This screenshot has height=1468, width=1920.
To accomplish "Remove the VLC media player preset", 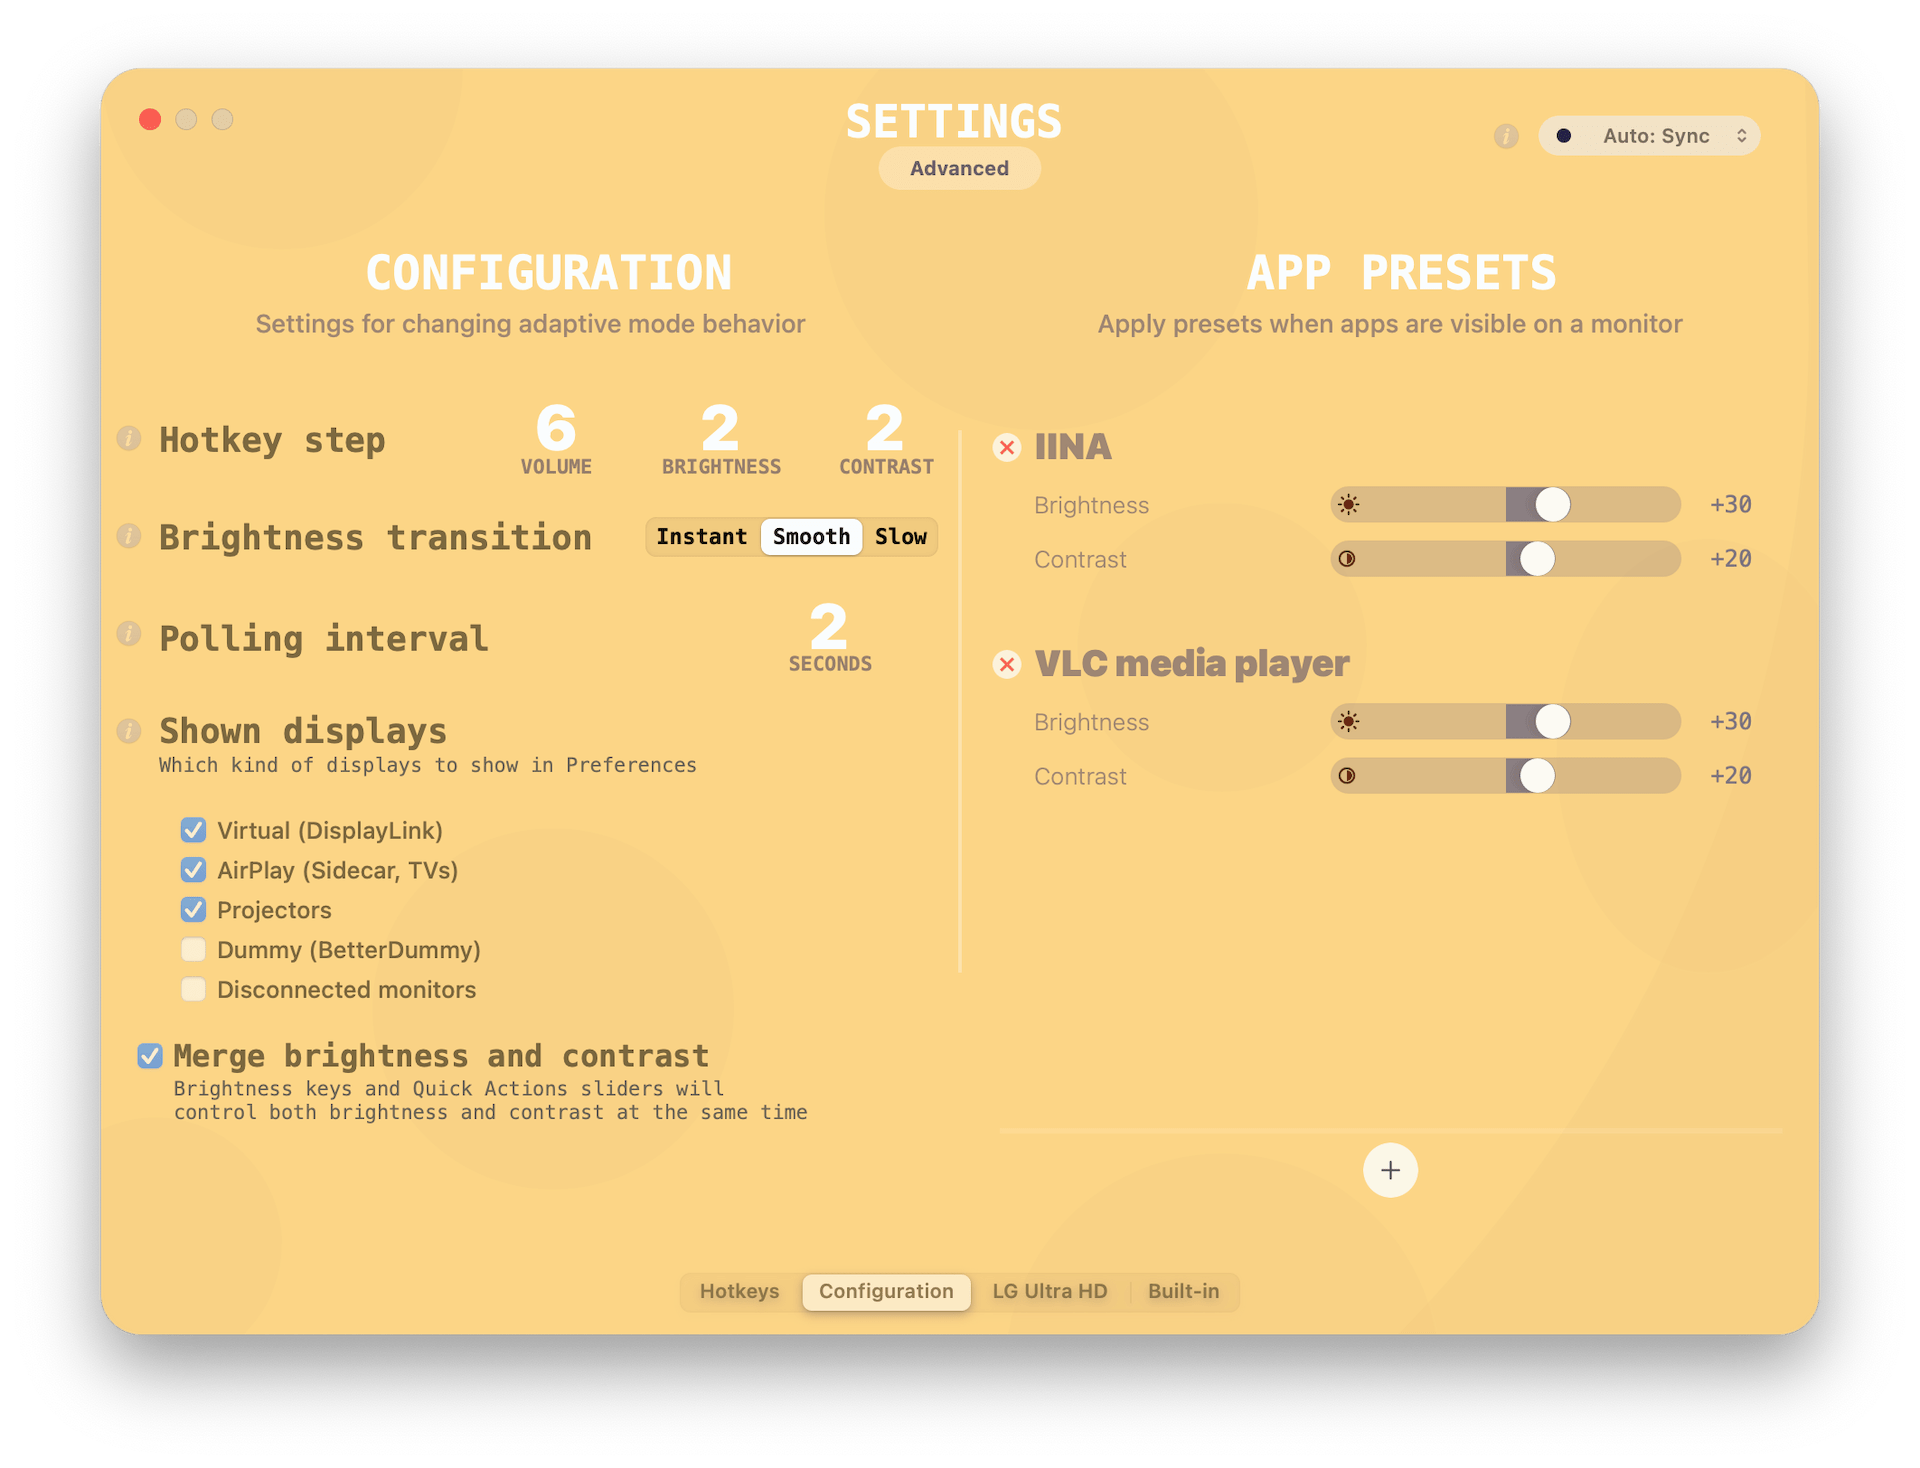I will point(1007,664).
